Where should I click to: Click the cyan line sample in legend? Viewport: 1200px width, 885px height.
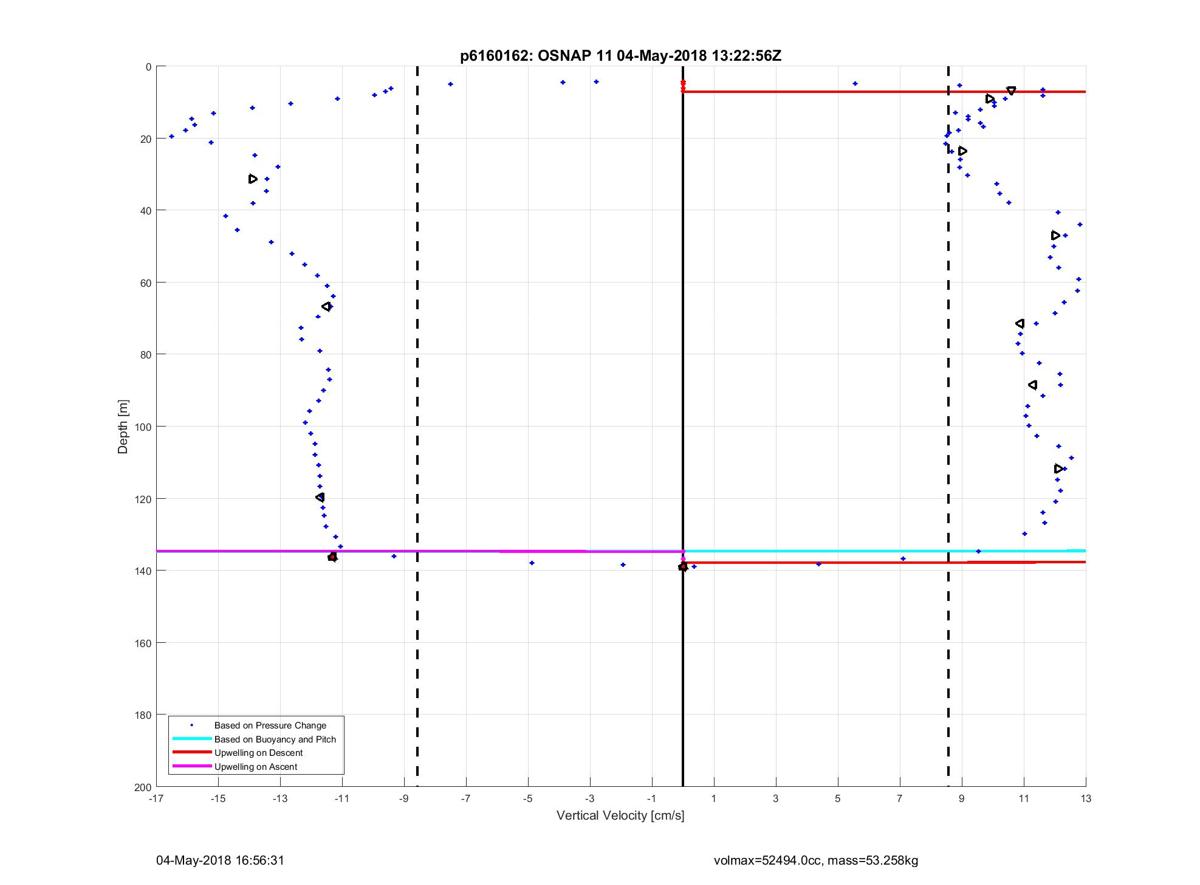click(192, 739)
